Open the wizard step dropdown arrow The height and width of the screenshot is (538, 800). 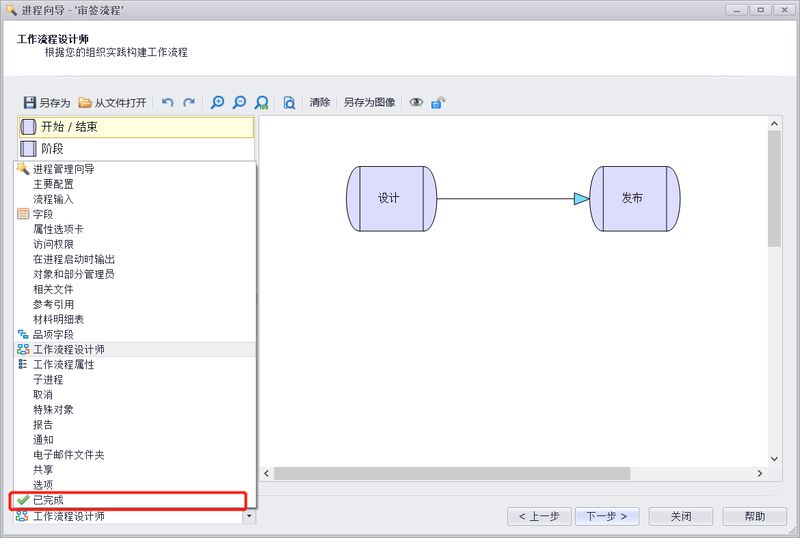coord(249,517)
